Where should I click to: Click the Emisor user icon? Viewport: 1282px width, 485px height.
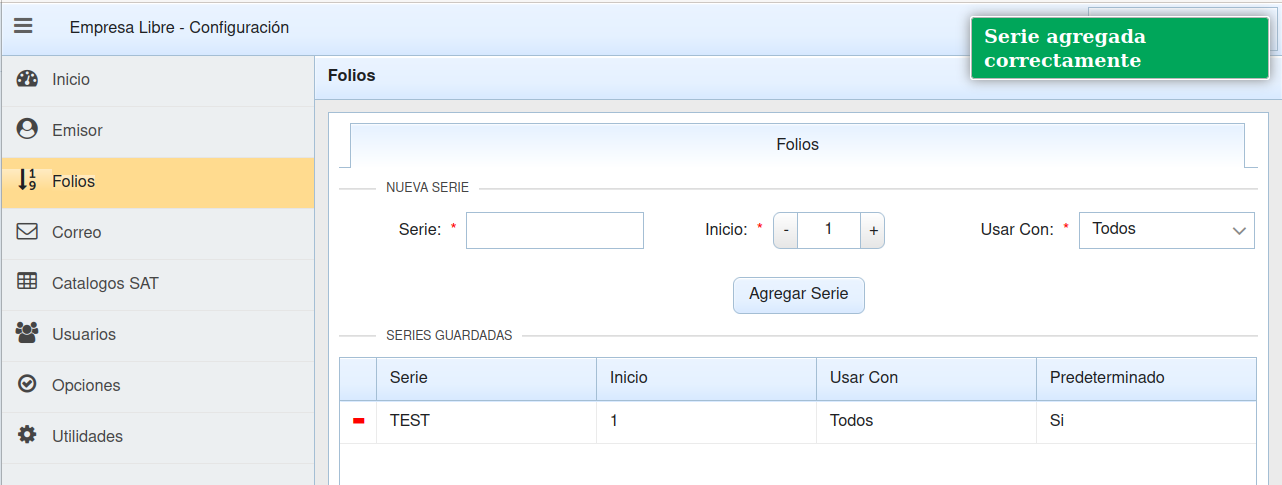click(27, 130)
